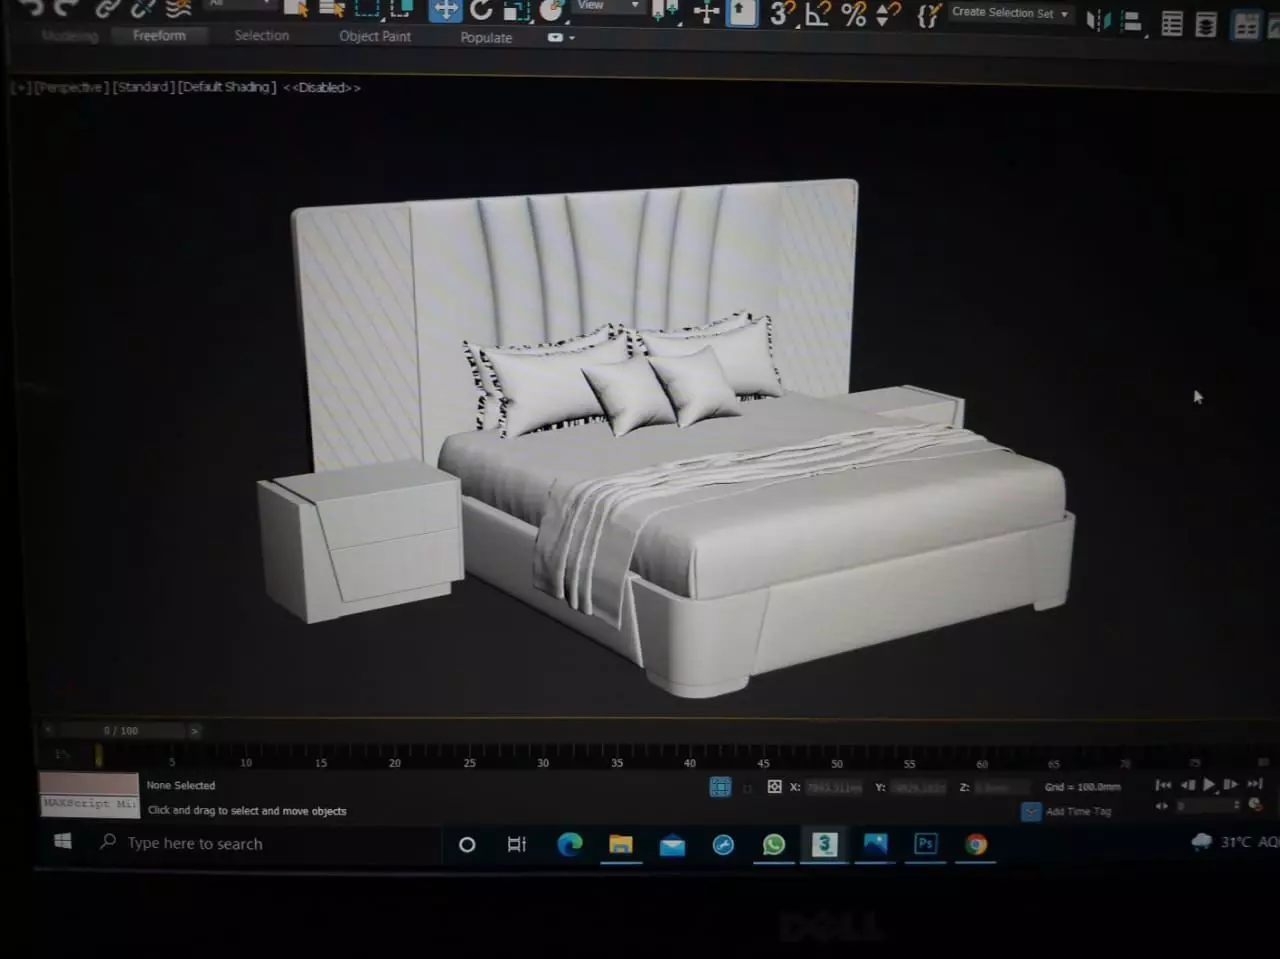The width and height of the screenshot is (1280, 959).
Task: Click the [+] viewport menu label
Action: (20, 87)
